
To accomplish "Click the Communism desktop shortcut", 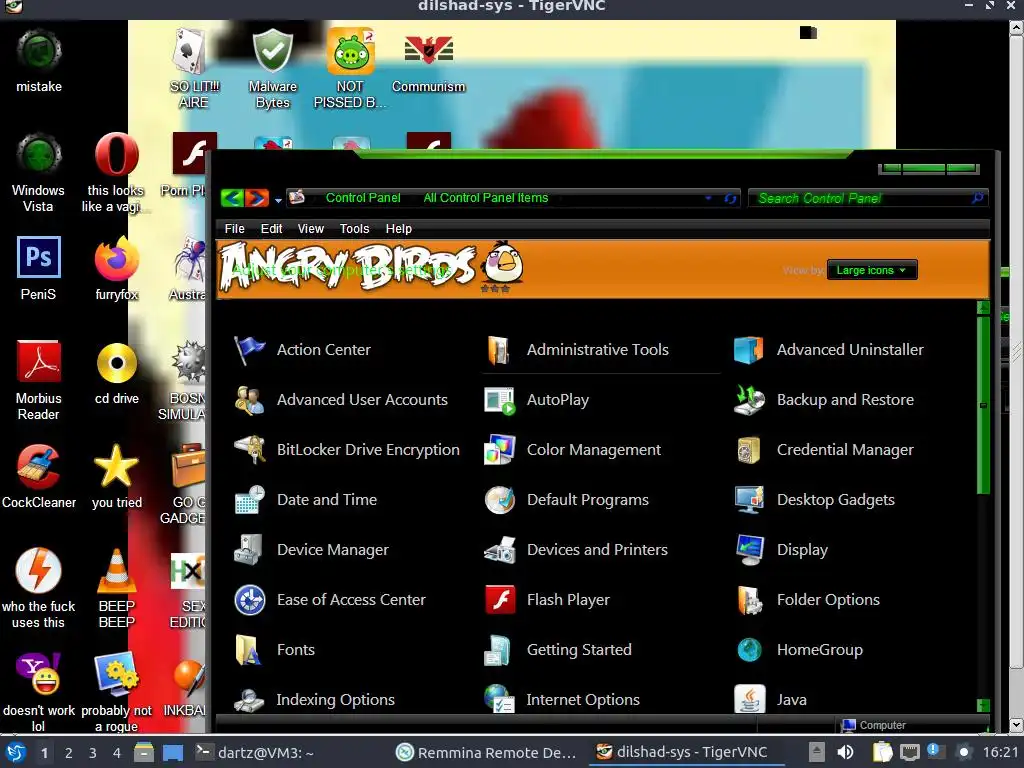I will pos(428,62).
